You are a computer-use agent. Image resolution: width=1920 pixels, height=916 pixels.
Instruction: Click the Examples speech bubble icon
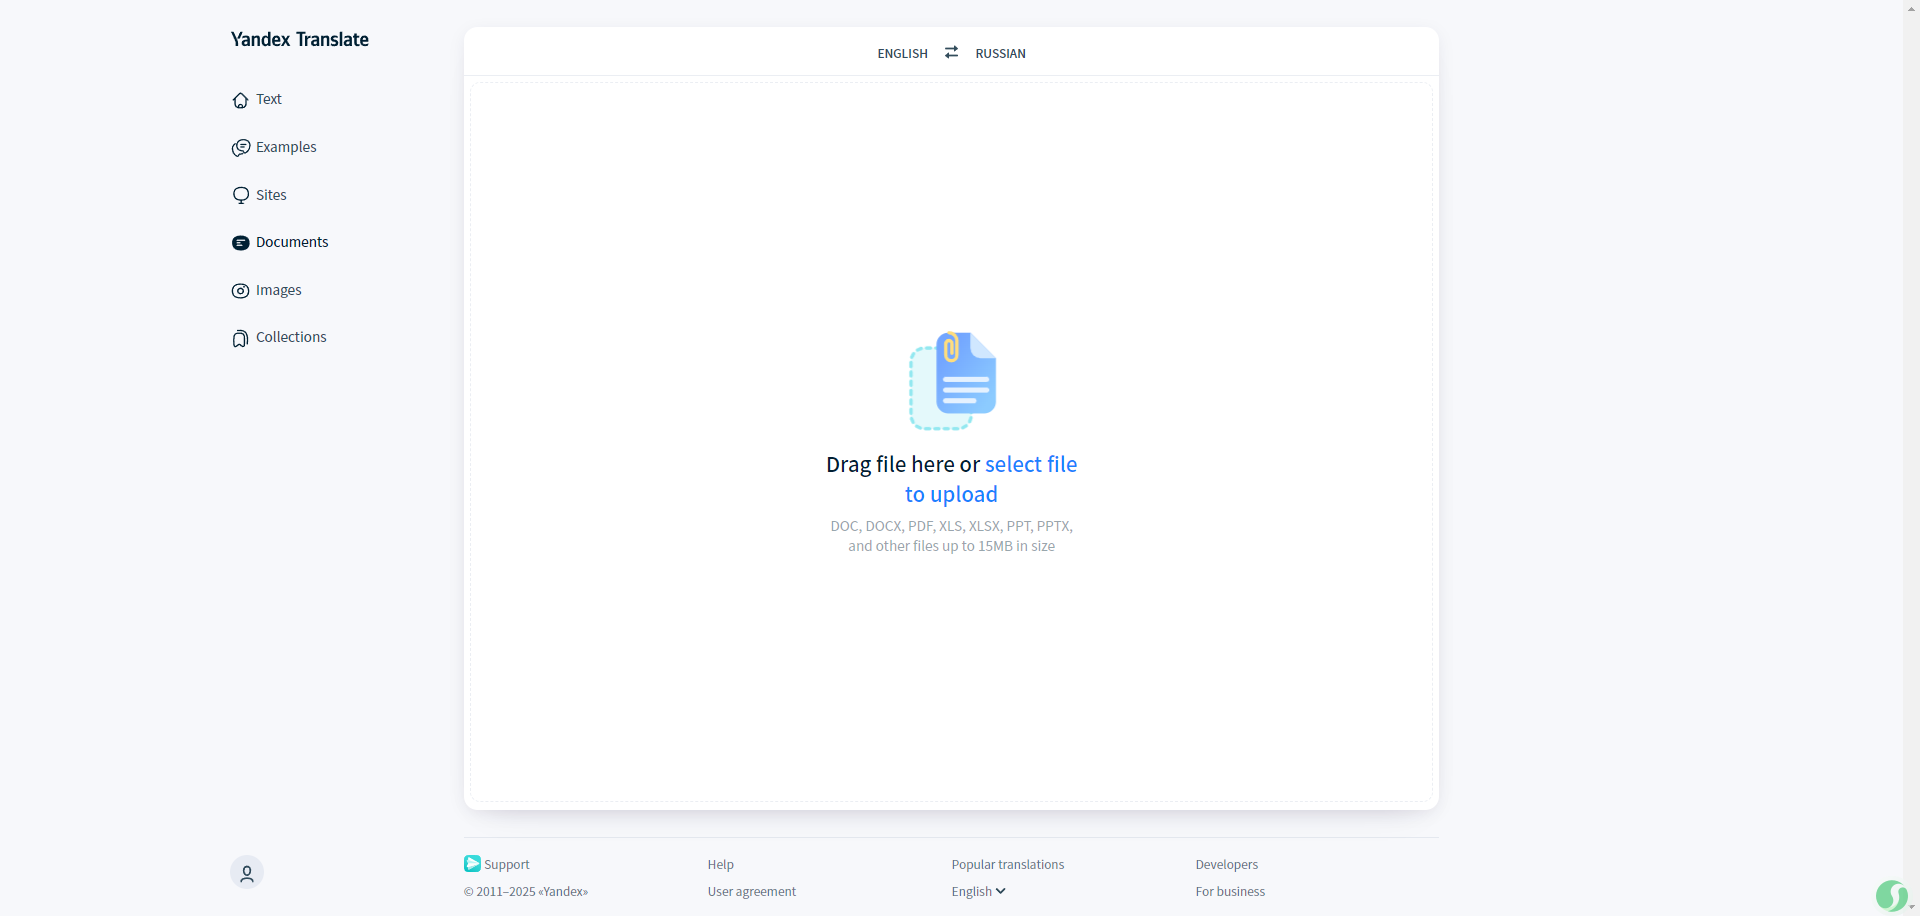click(240, 148)
